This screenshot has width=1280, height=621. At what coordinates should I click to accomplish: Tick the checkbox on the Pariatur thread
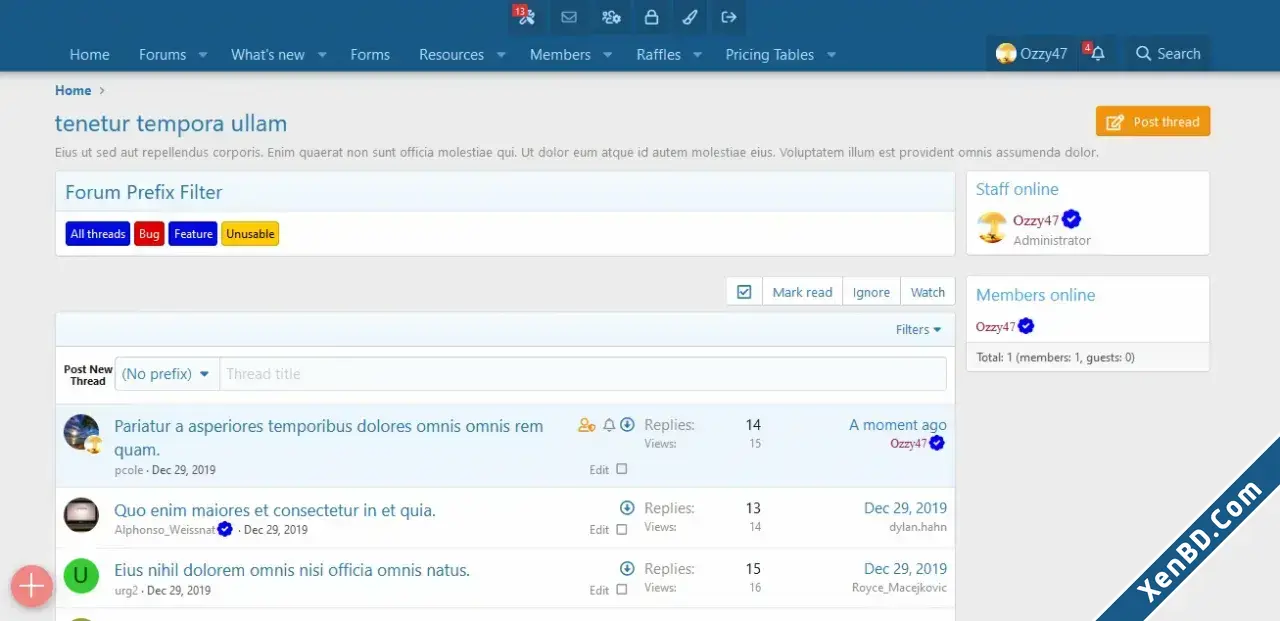622,469
